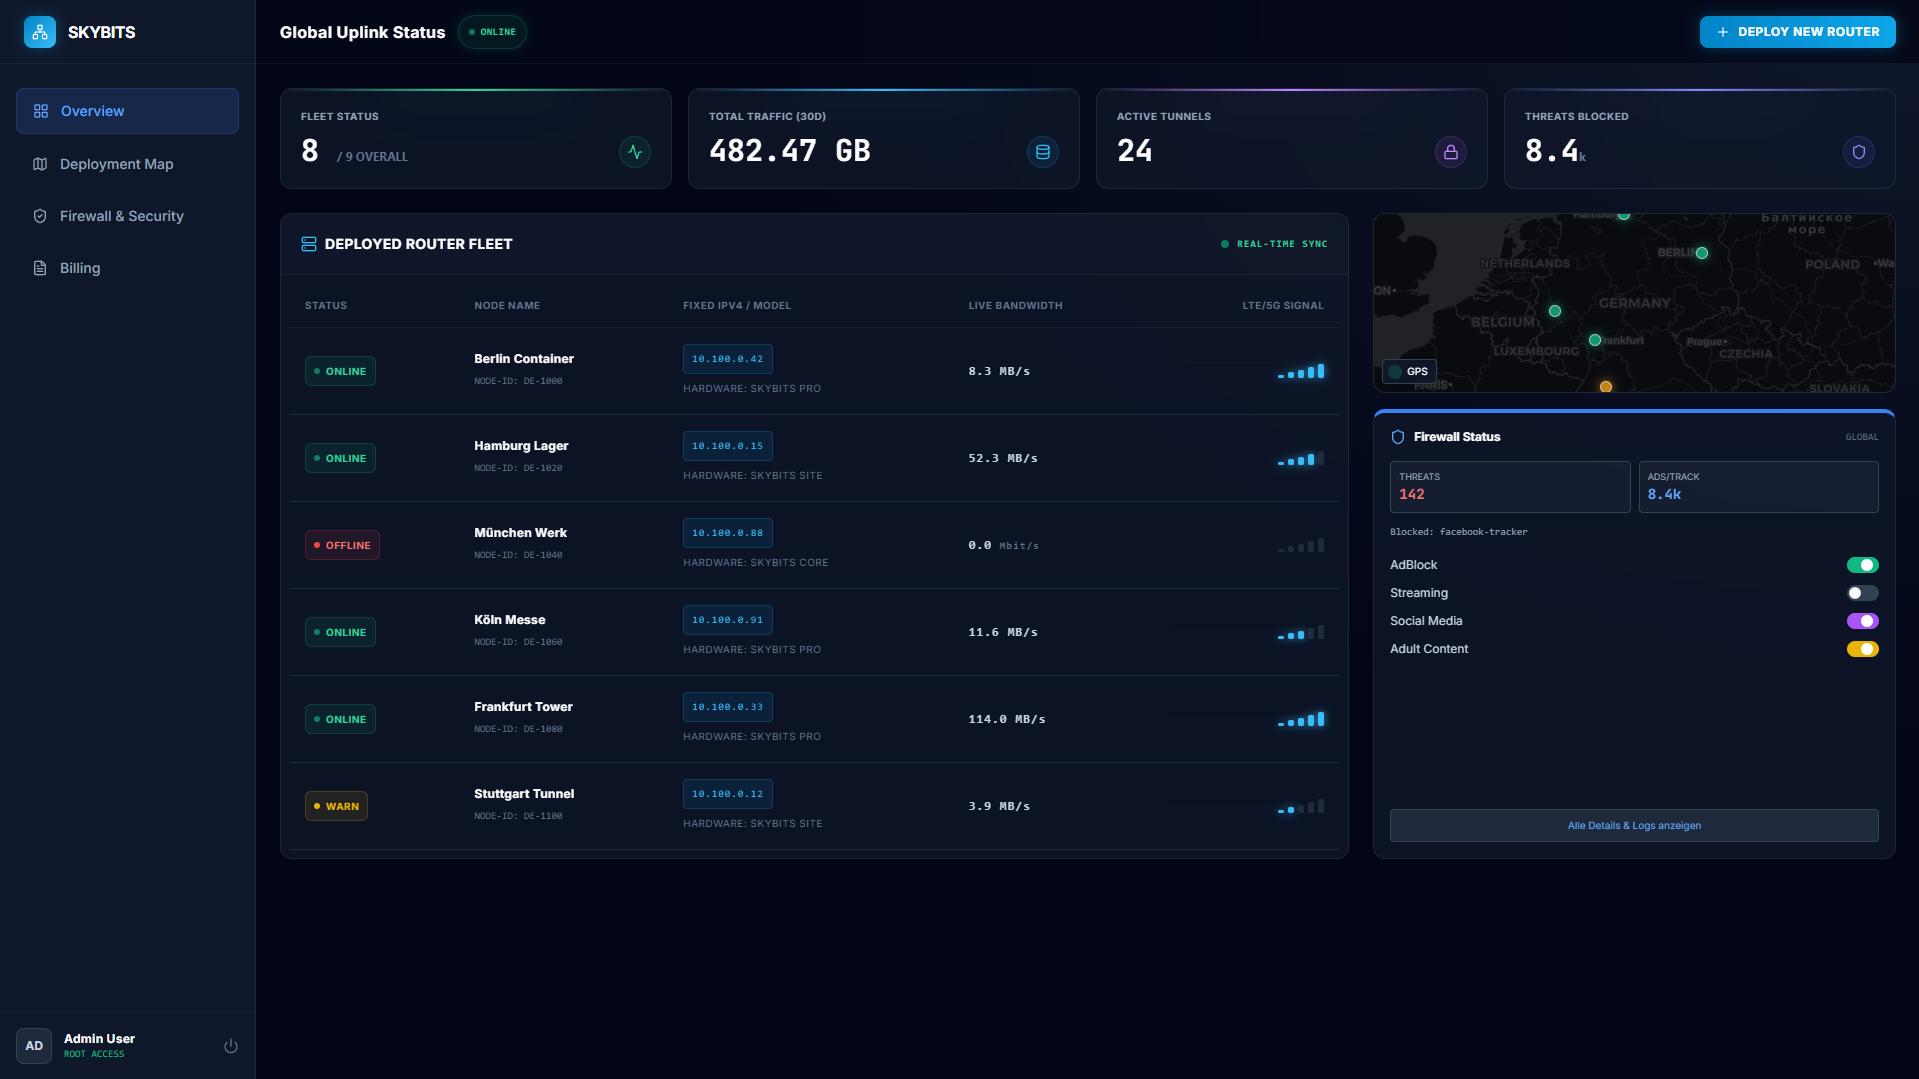Click the shield icon in Firewall Status panel
This screenshot has width=1919, height=1079.
pyautogui.click(x=1397, y=436)
